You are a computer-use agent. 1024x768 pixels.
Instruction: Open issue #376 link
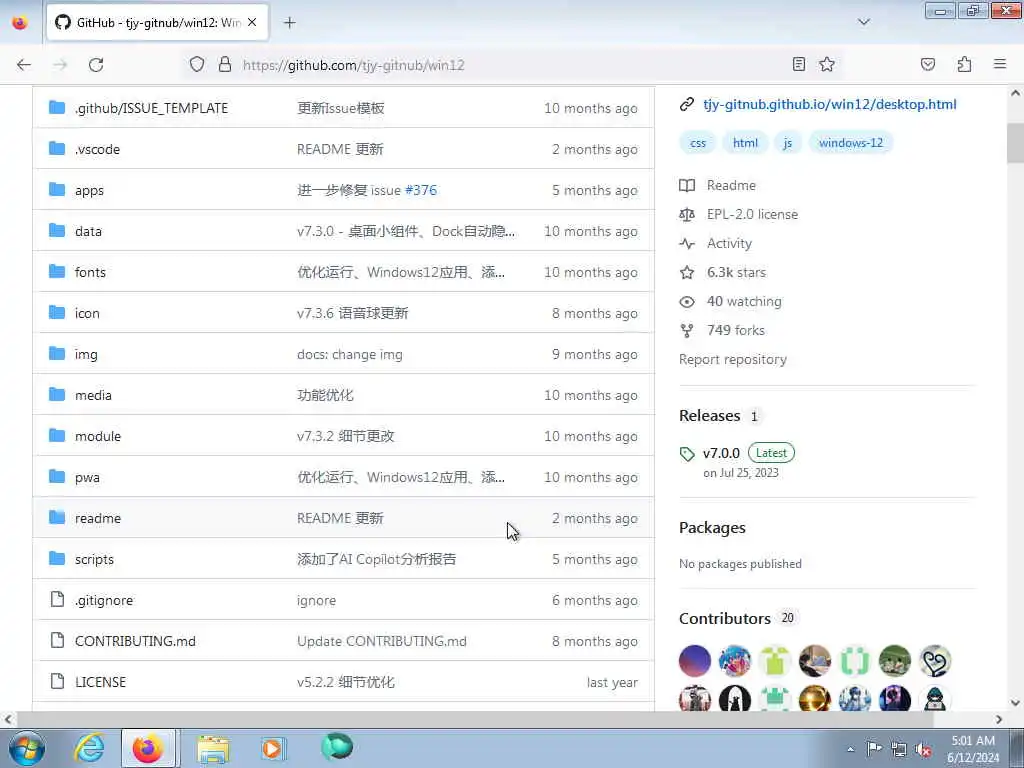tap(421, 190)
